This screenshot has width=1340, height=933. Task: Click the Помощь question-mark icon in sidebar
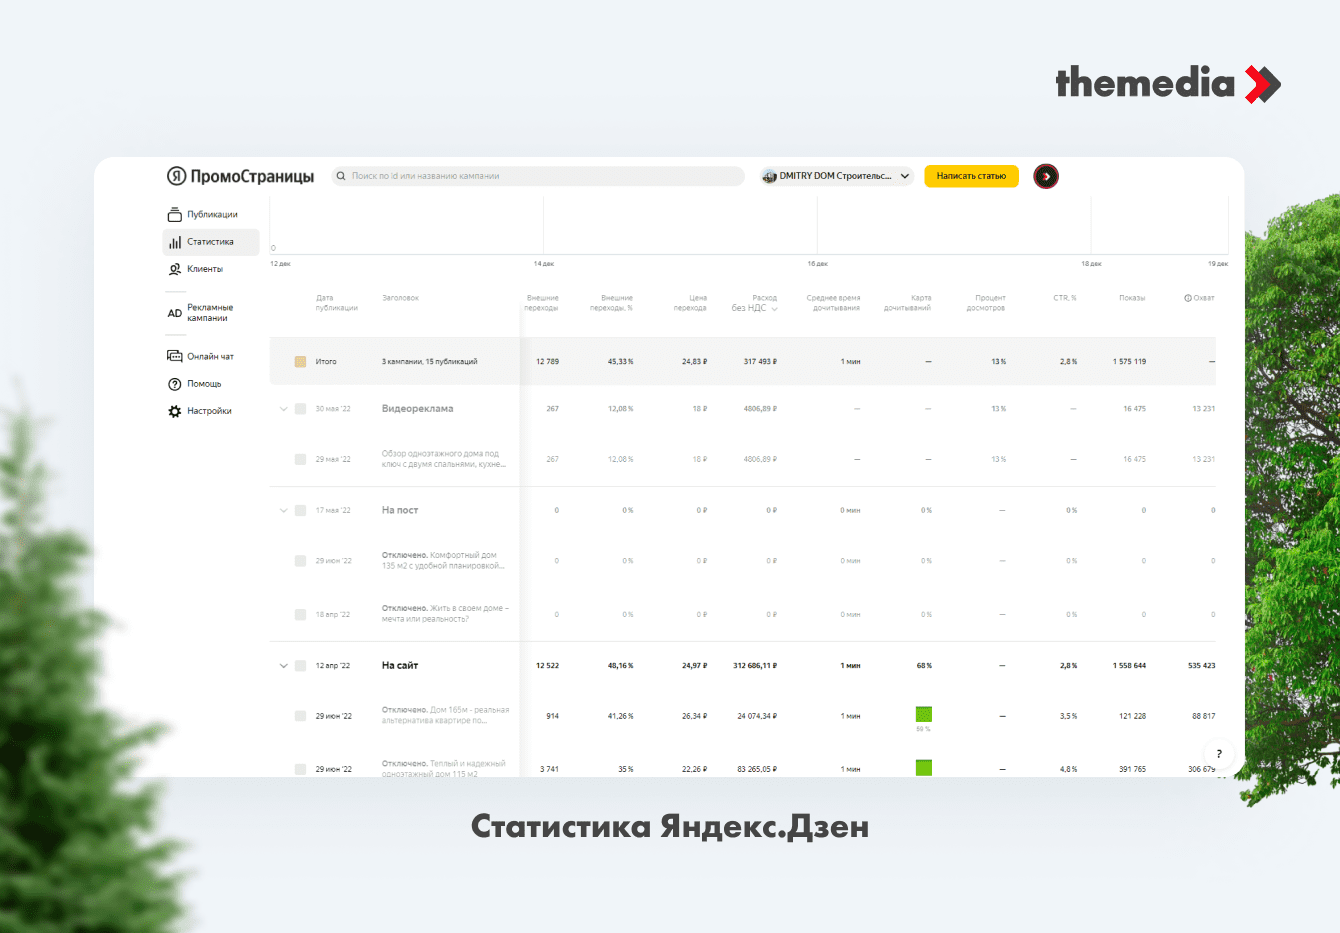point(175,384)
